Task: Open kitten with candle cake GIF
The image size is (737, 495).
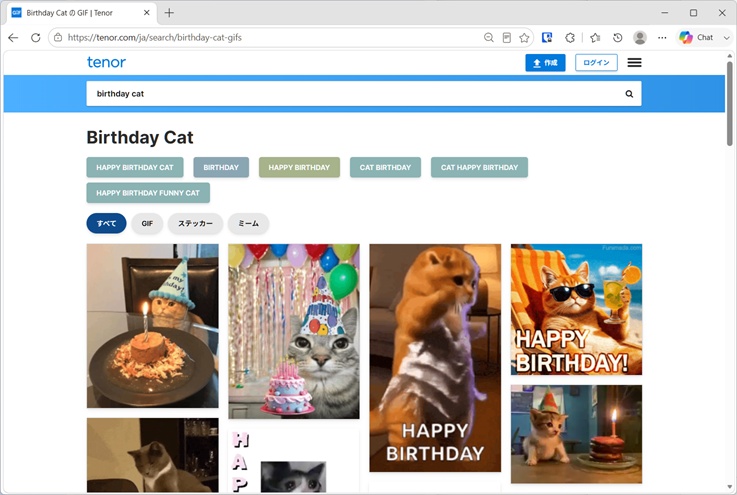Action: pyautogui.click(x=576, y=434)
